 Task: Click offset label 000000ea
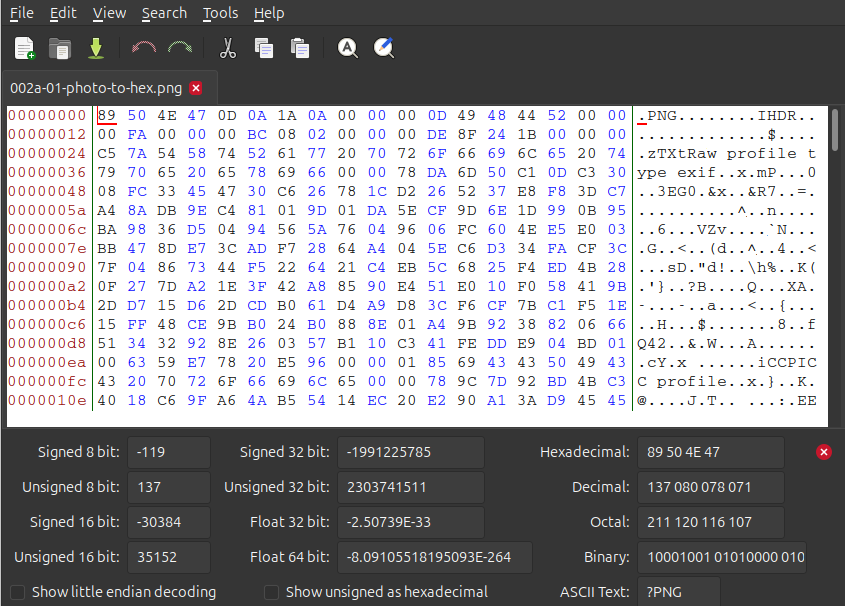[47, 363]
